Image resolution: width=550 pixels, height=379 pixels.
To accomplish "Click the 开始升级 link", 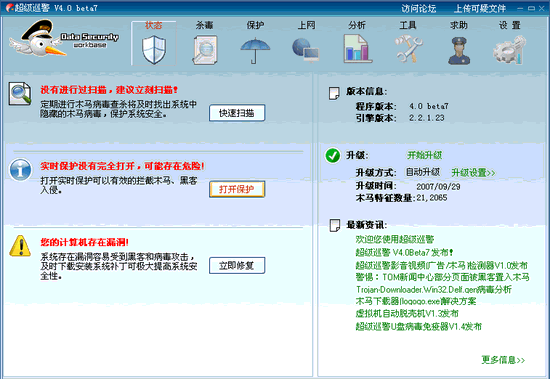I will pyautogui.click(x=424, y=155).
